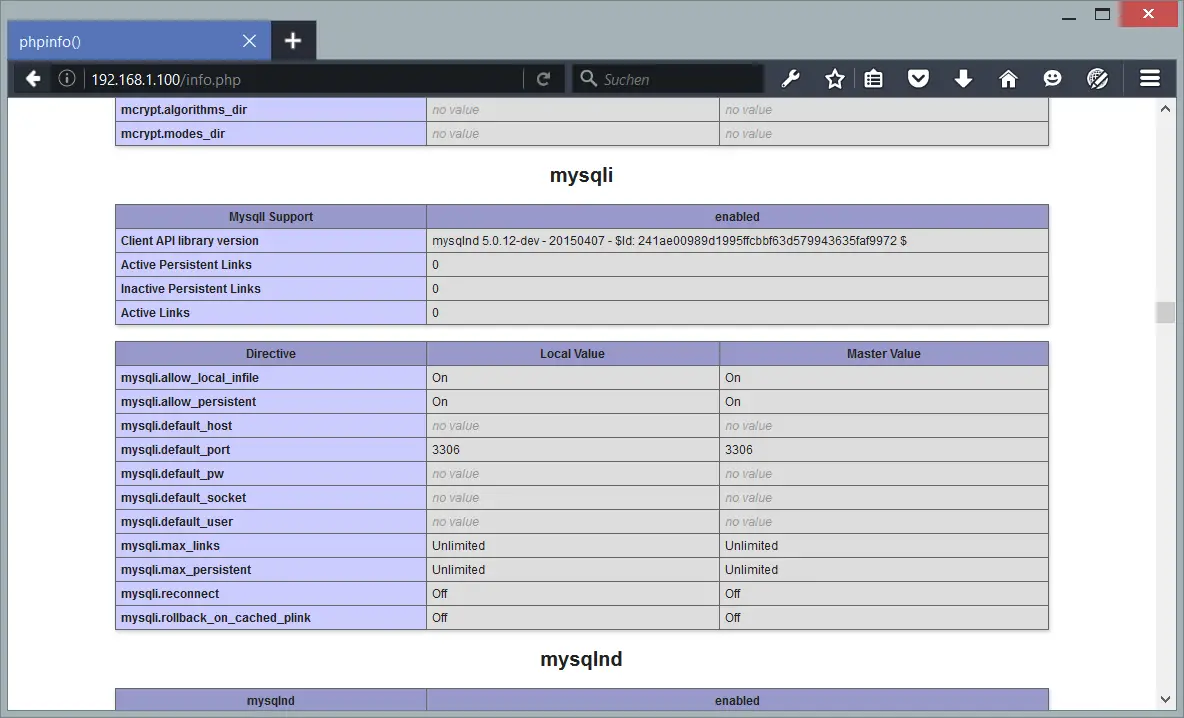1184x718 pixels.
Task: Show bookmarks list icon
Action: 873,79
